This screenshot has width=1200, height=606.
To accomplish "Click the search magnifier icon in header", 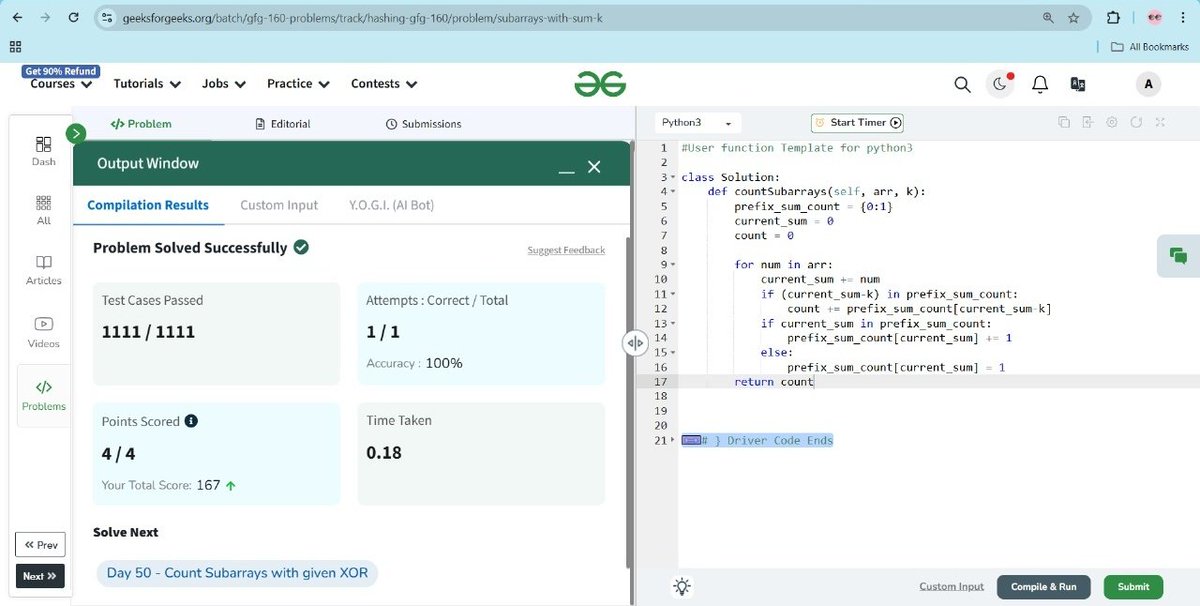I will [x=962, y=85].
